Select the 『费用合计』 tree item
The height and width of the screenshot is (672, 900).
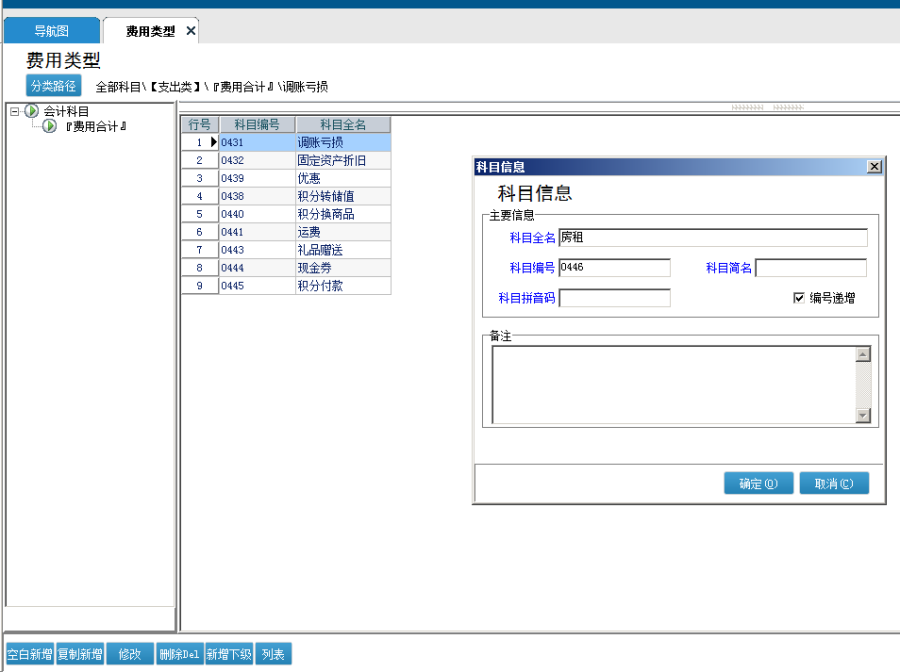point(95,126)
